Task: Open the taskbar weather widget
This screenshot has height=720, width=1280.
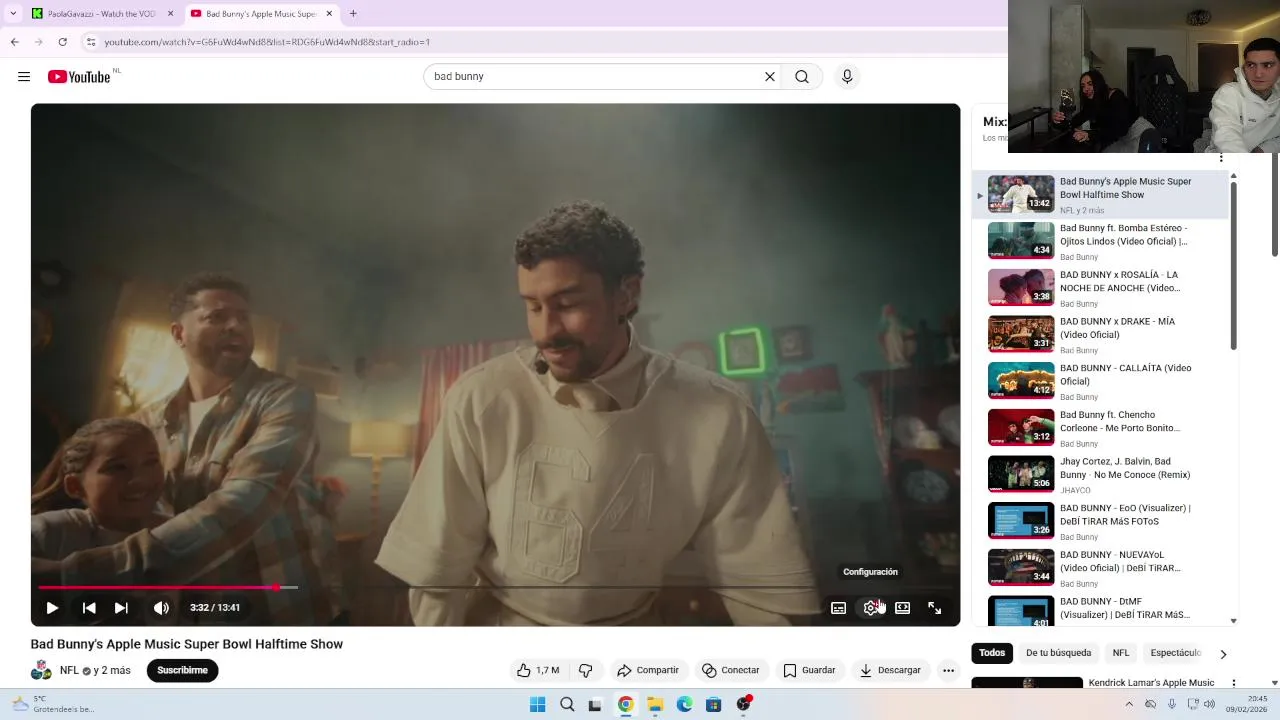Action: tap(52, 704)
